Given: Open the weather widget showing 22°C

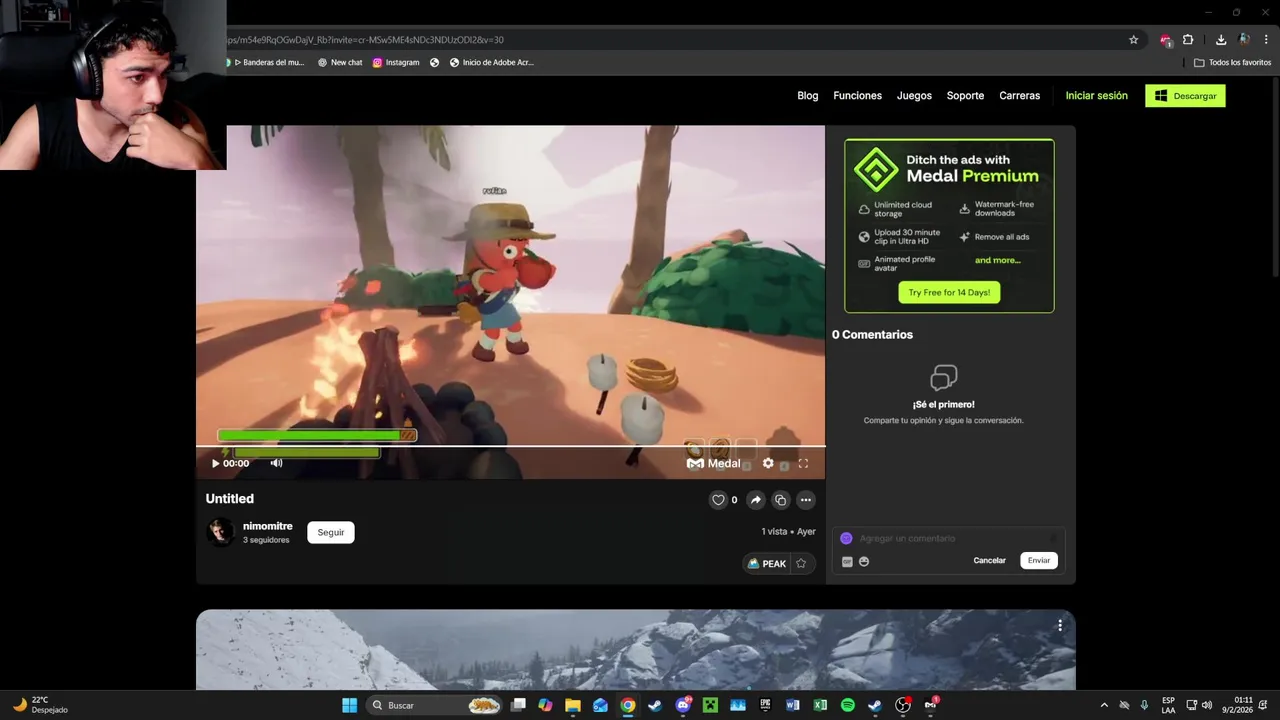Looking at the screenshot, I should (x=40, y=705).
